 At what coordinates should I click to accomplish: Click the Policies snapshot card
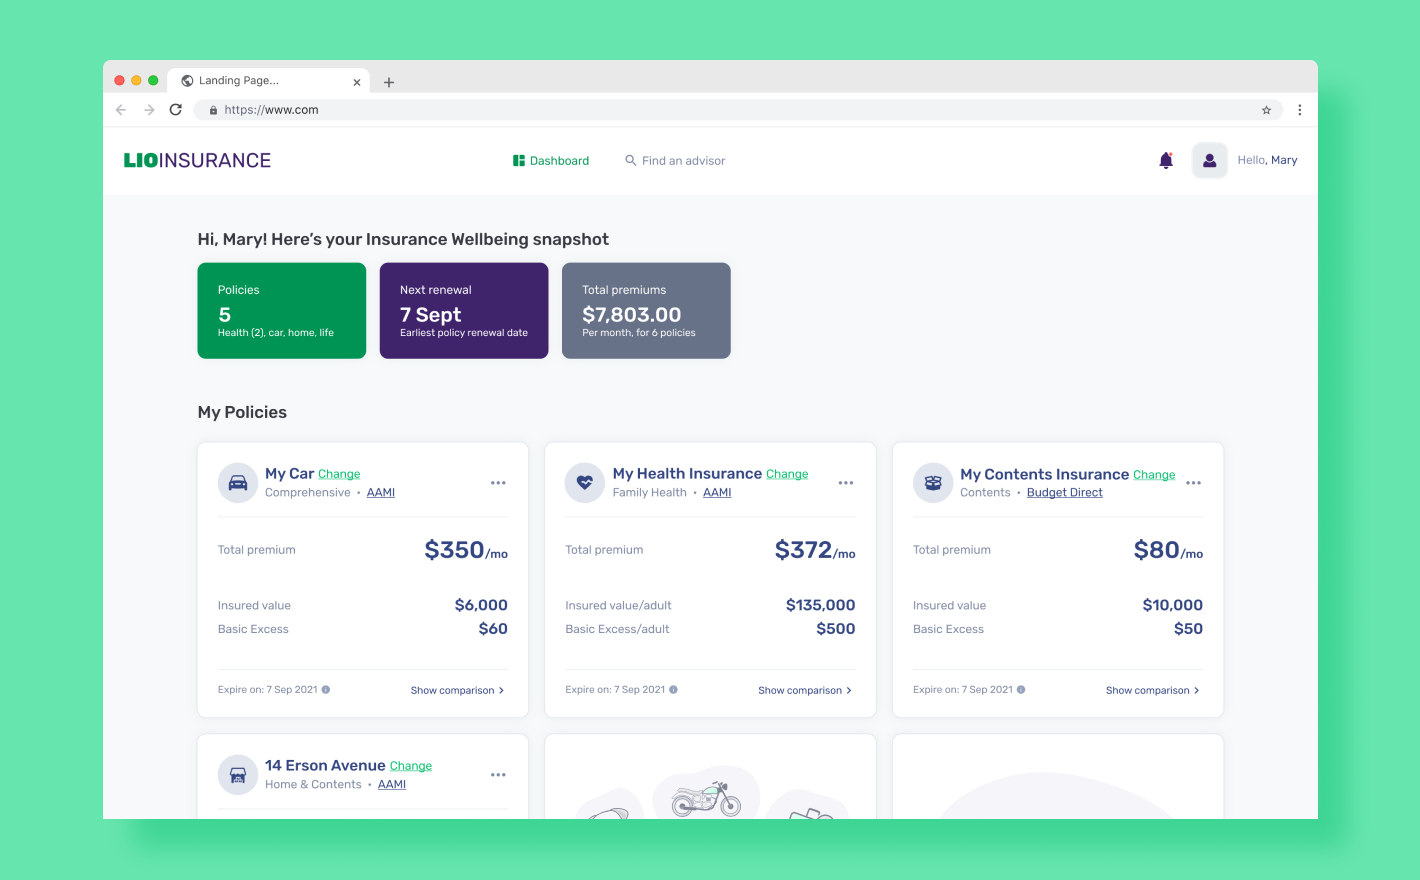click(x=281, y=310)
